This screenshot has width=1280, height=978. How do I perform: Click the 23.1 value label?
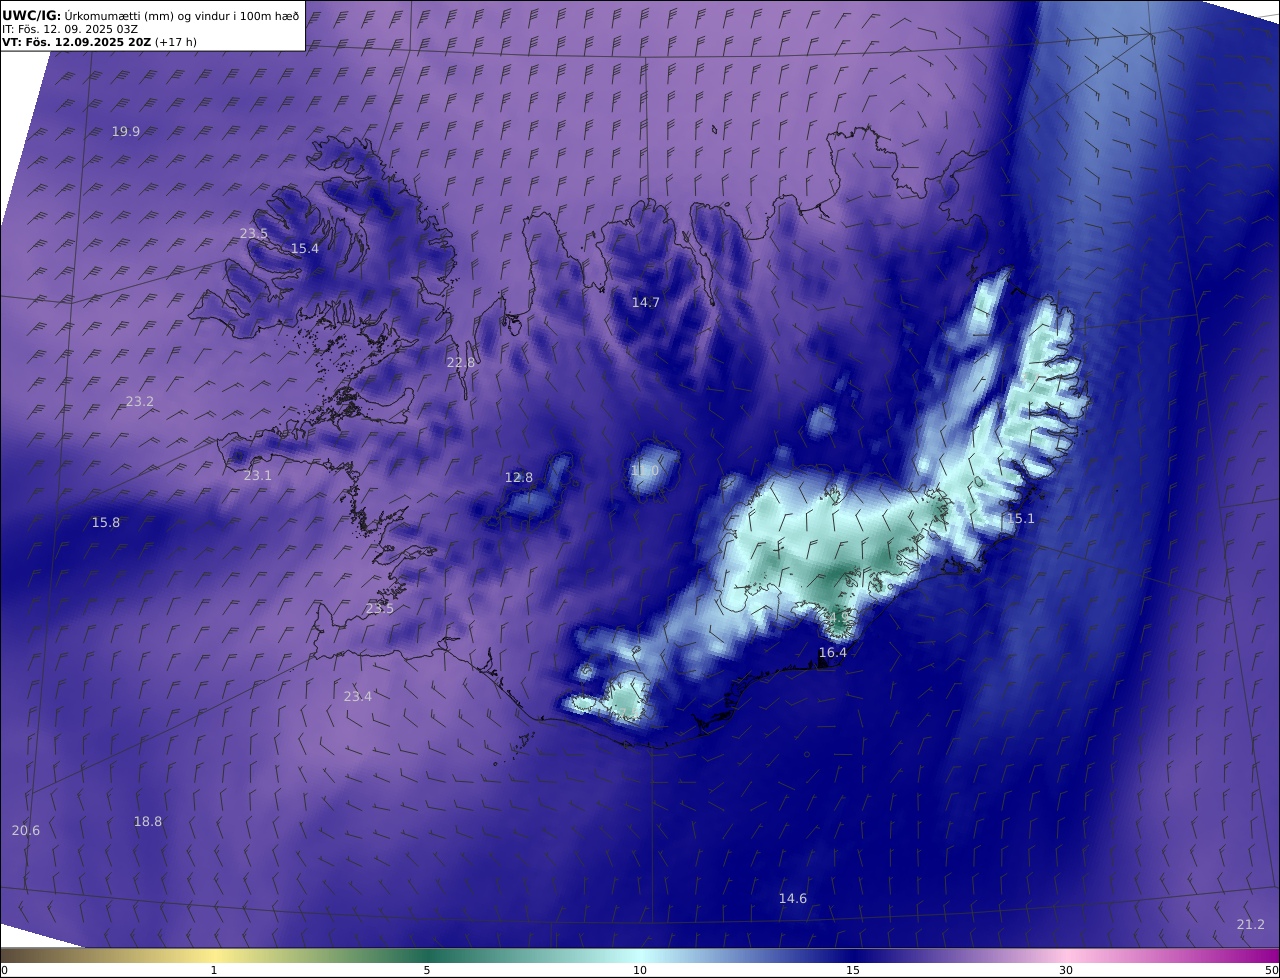[x=258, y=475]
